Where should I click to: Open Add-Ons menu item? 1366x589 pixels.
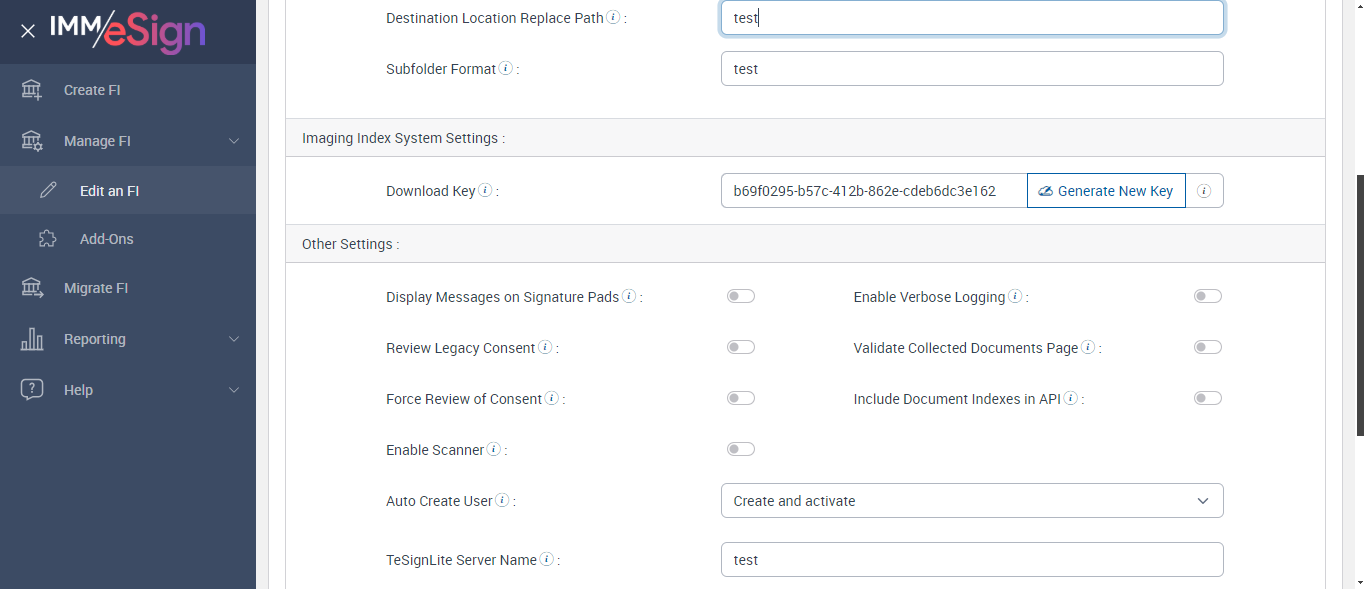point(106,239)
